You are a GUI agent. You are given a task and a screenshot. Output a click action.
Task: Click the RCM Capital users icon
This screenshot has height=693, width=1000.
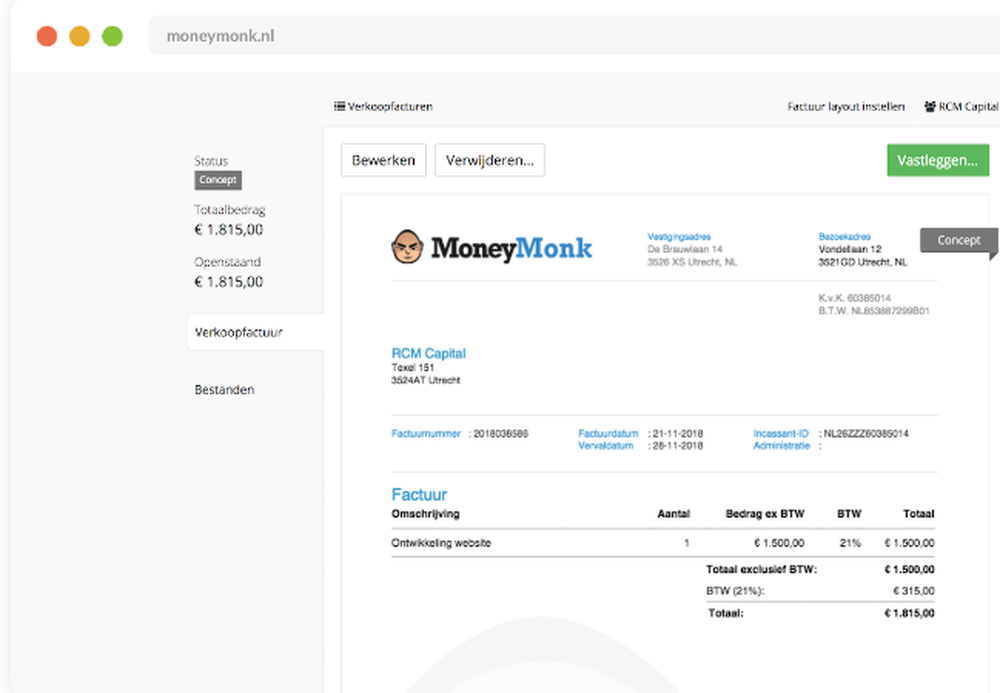tap(930, 106)
